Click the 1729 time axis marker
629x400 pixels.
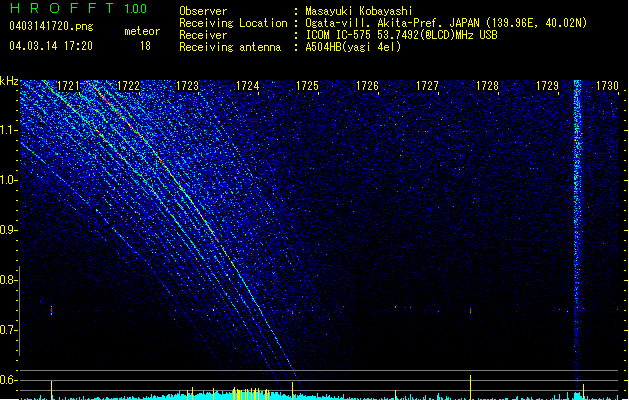coord(547,86)
